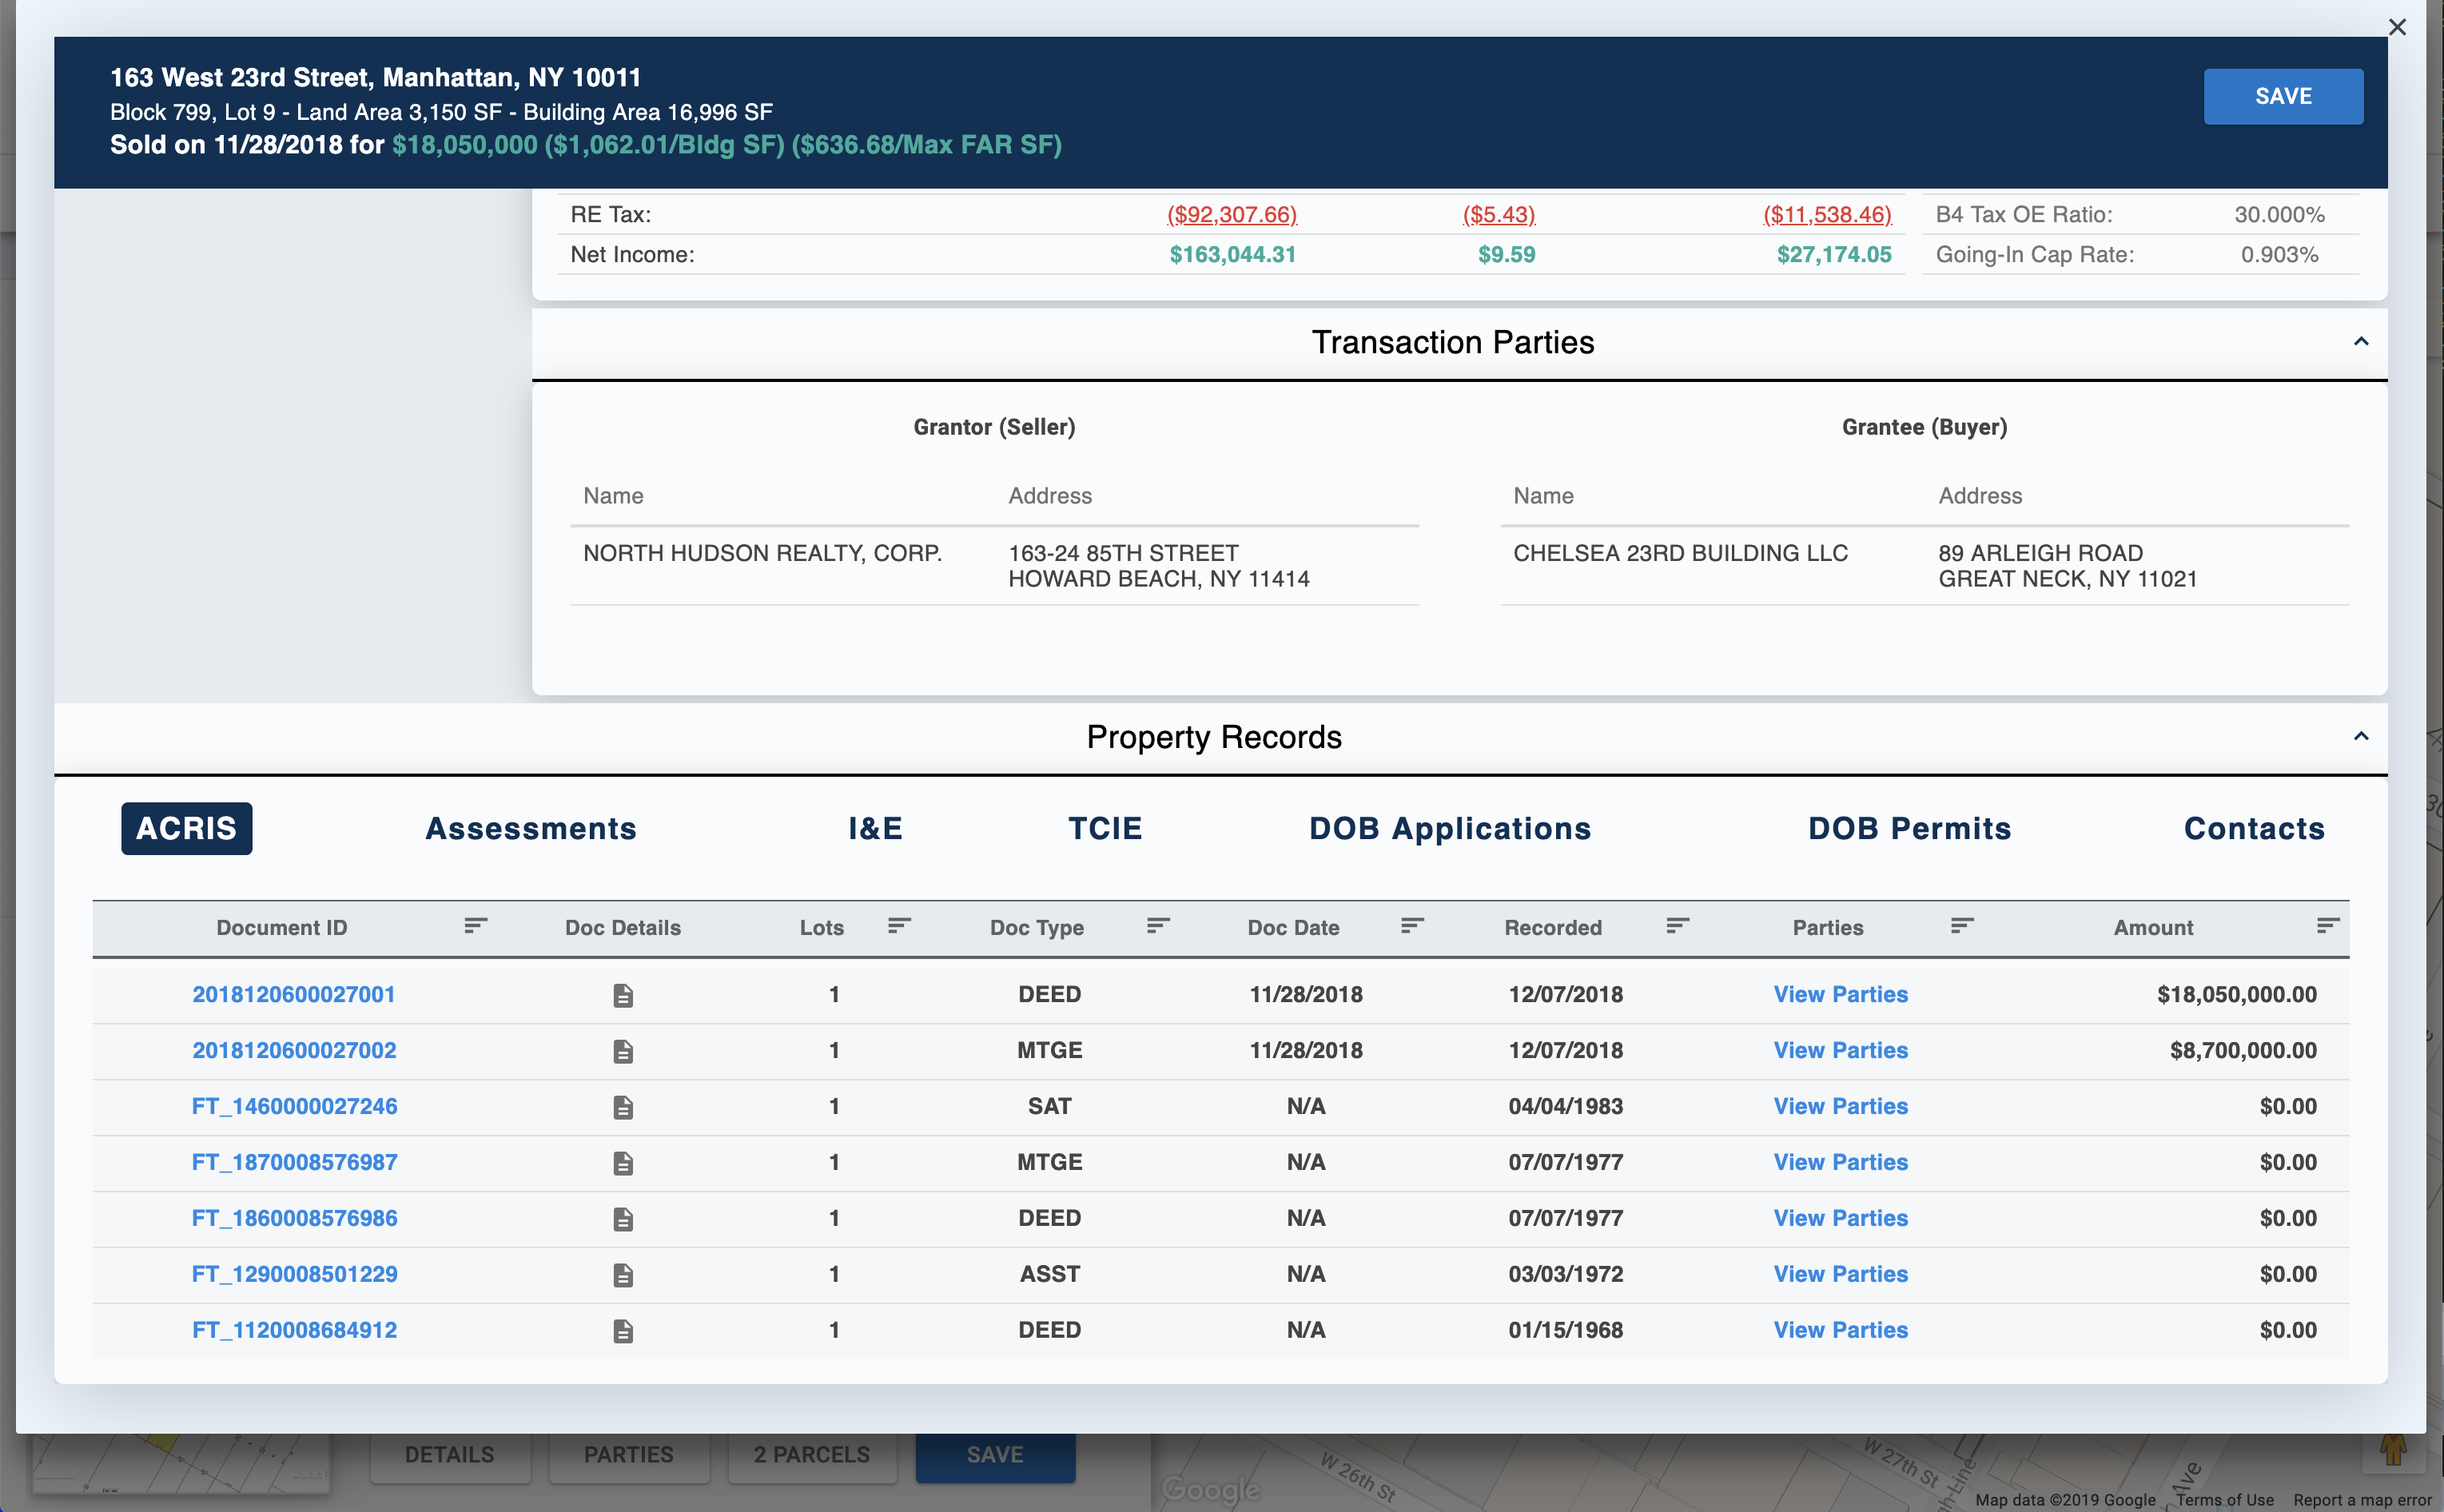The height and width of the screenshot is (1512, 2444).
Task: Select buyer name CHELSEA 23RD BUILDING LLC
Action: pyautogui.click(x=1680, y=553)
